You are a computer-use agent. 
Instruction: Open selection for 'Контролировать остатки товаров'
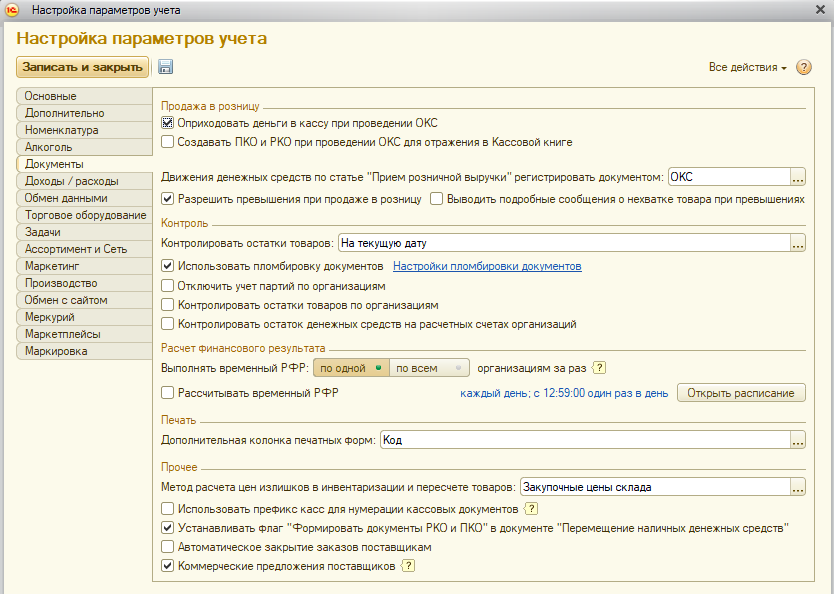pos(797,243)
